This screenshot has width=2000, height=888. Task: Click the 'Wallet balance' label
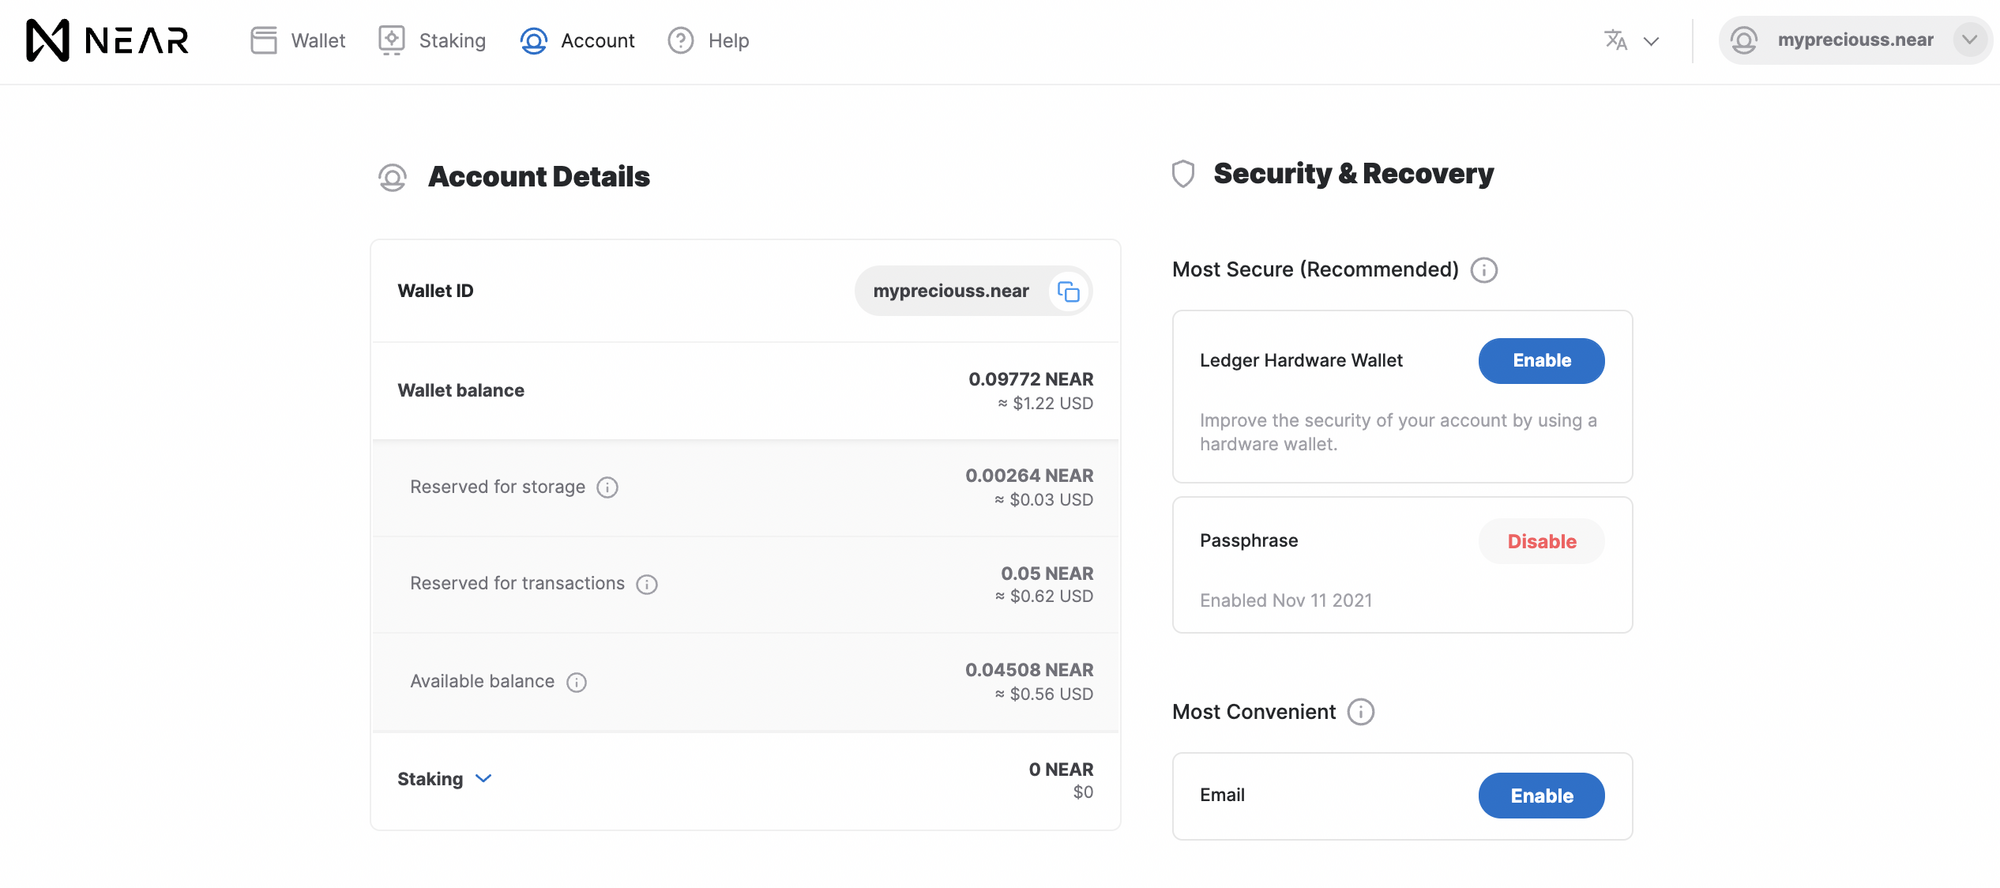(x=461, y=390)
